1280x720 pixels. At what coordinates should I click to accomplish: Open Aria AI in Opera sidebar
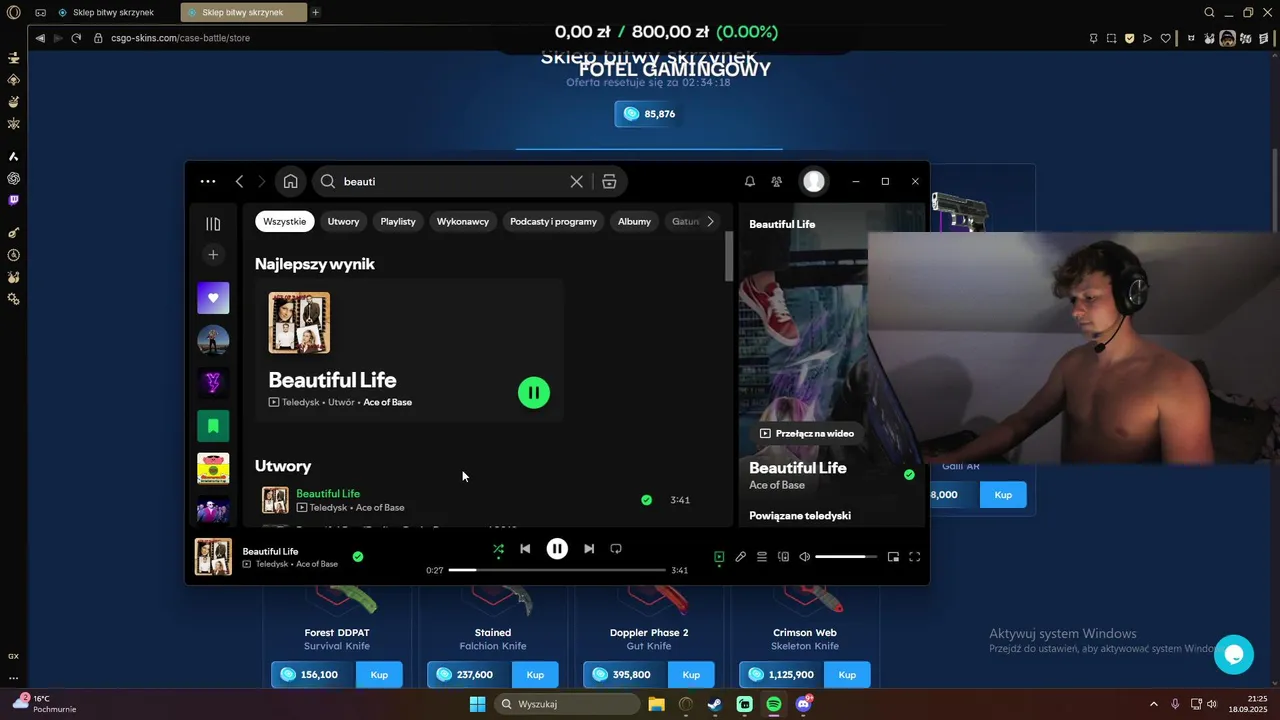(x=14, y=156)
